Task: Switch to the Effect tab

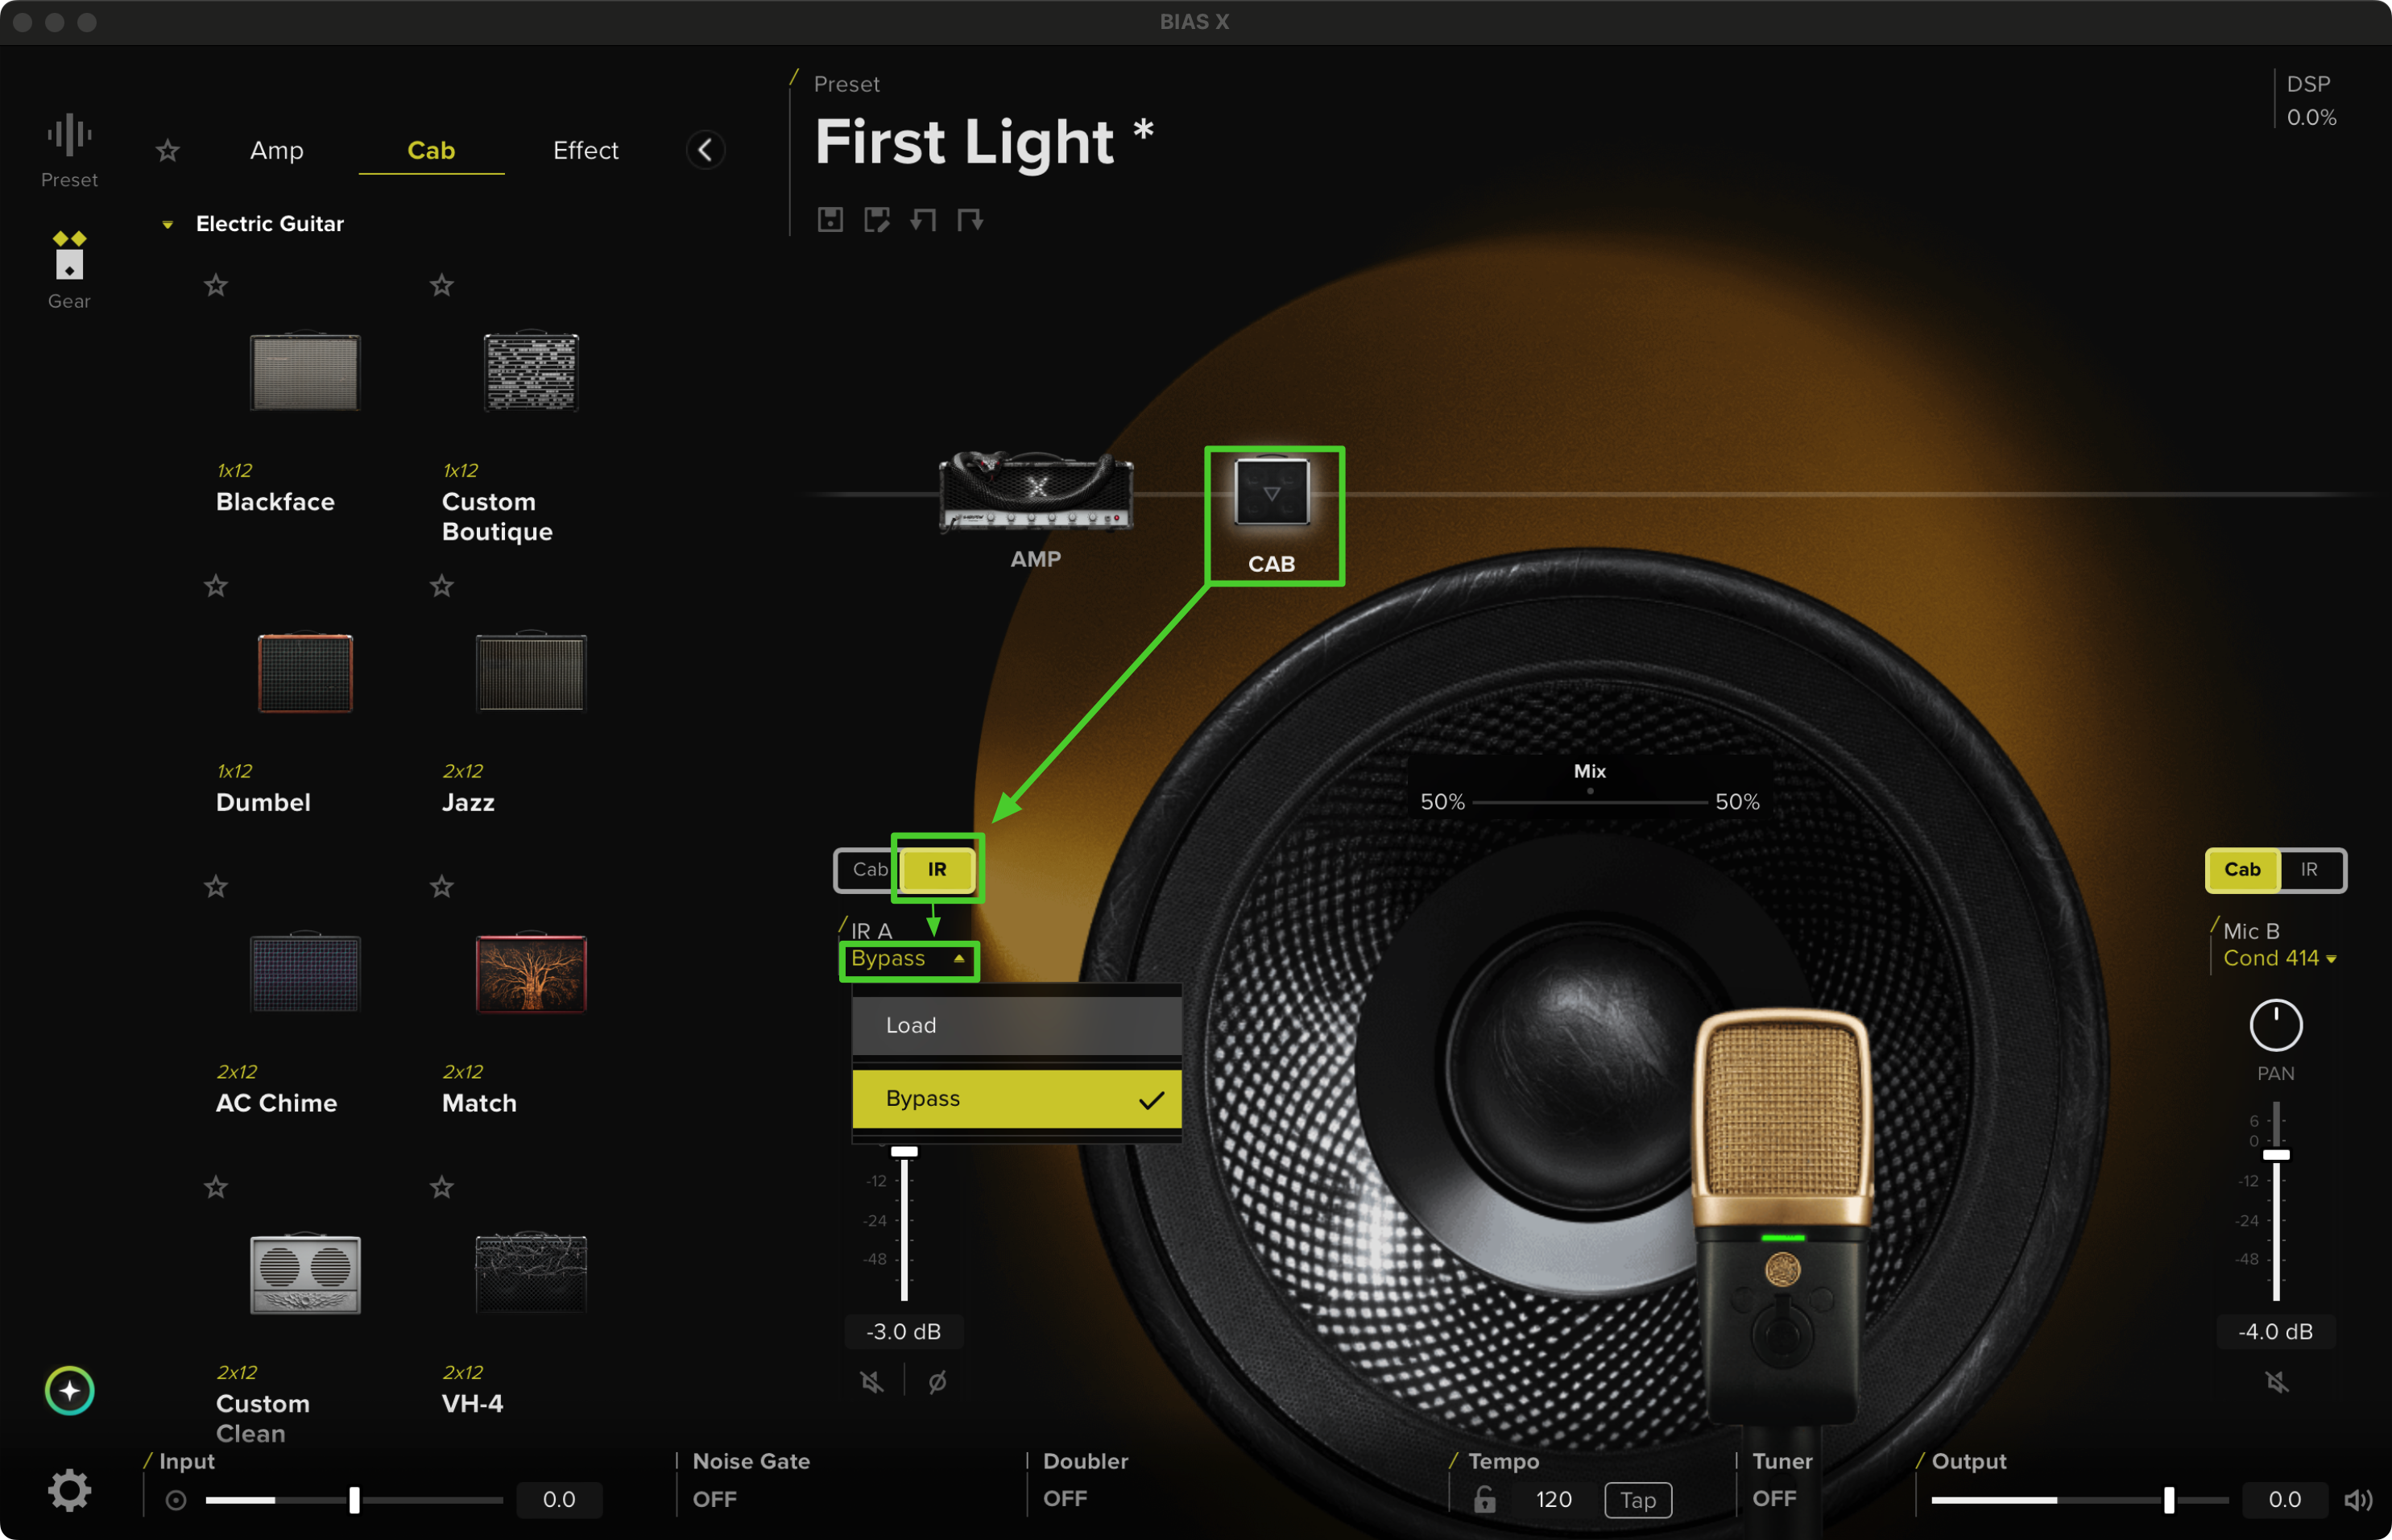Action: click(x=585, y=150)
